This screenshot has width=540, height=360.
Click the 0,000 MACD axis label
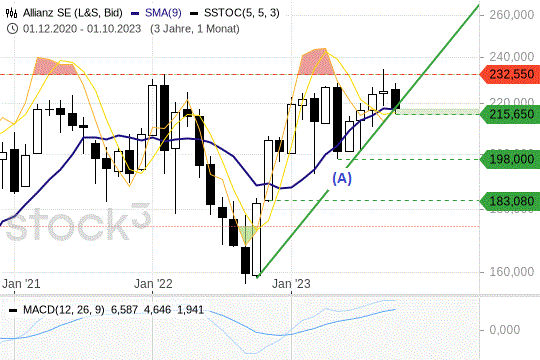pos(505,330)
